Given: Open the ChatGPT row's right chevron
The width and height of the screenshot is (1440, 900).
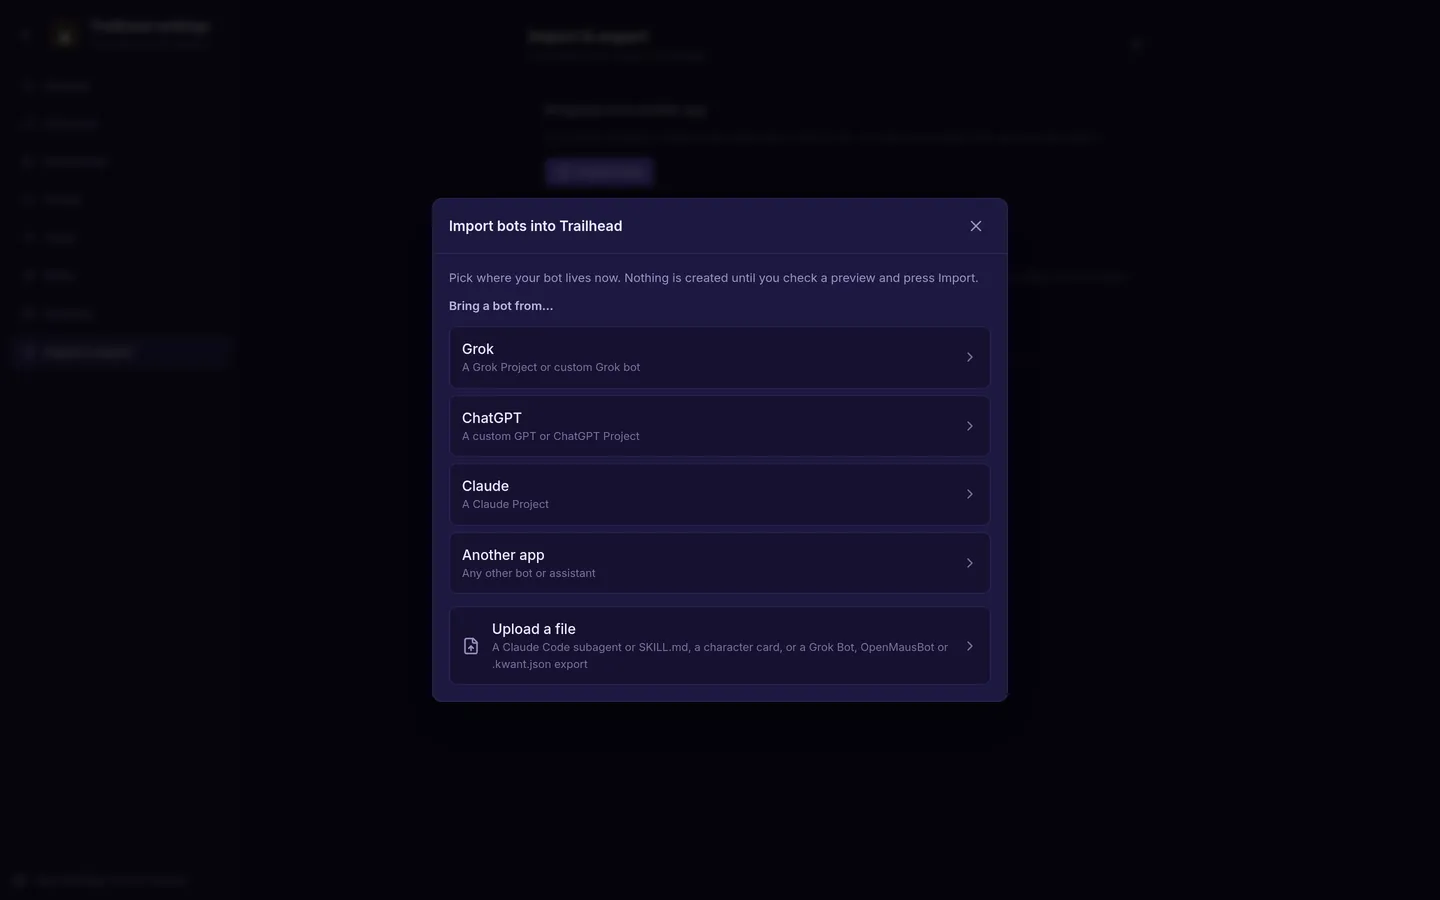Looking at the screenshot, I should (x=969, y=426).
